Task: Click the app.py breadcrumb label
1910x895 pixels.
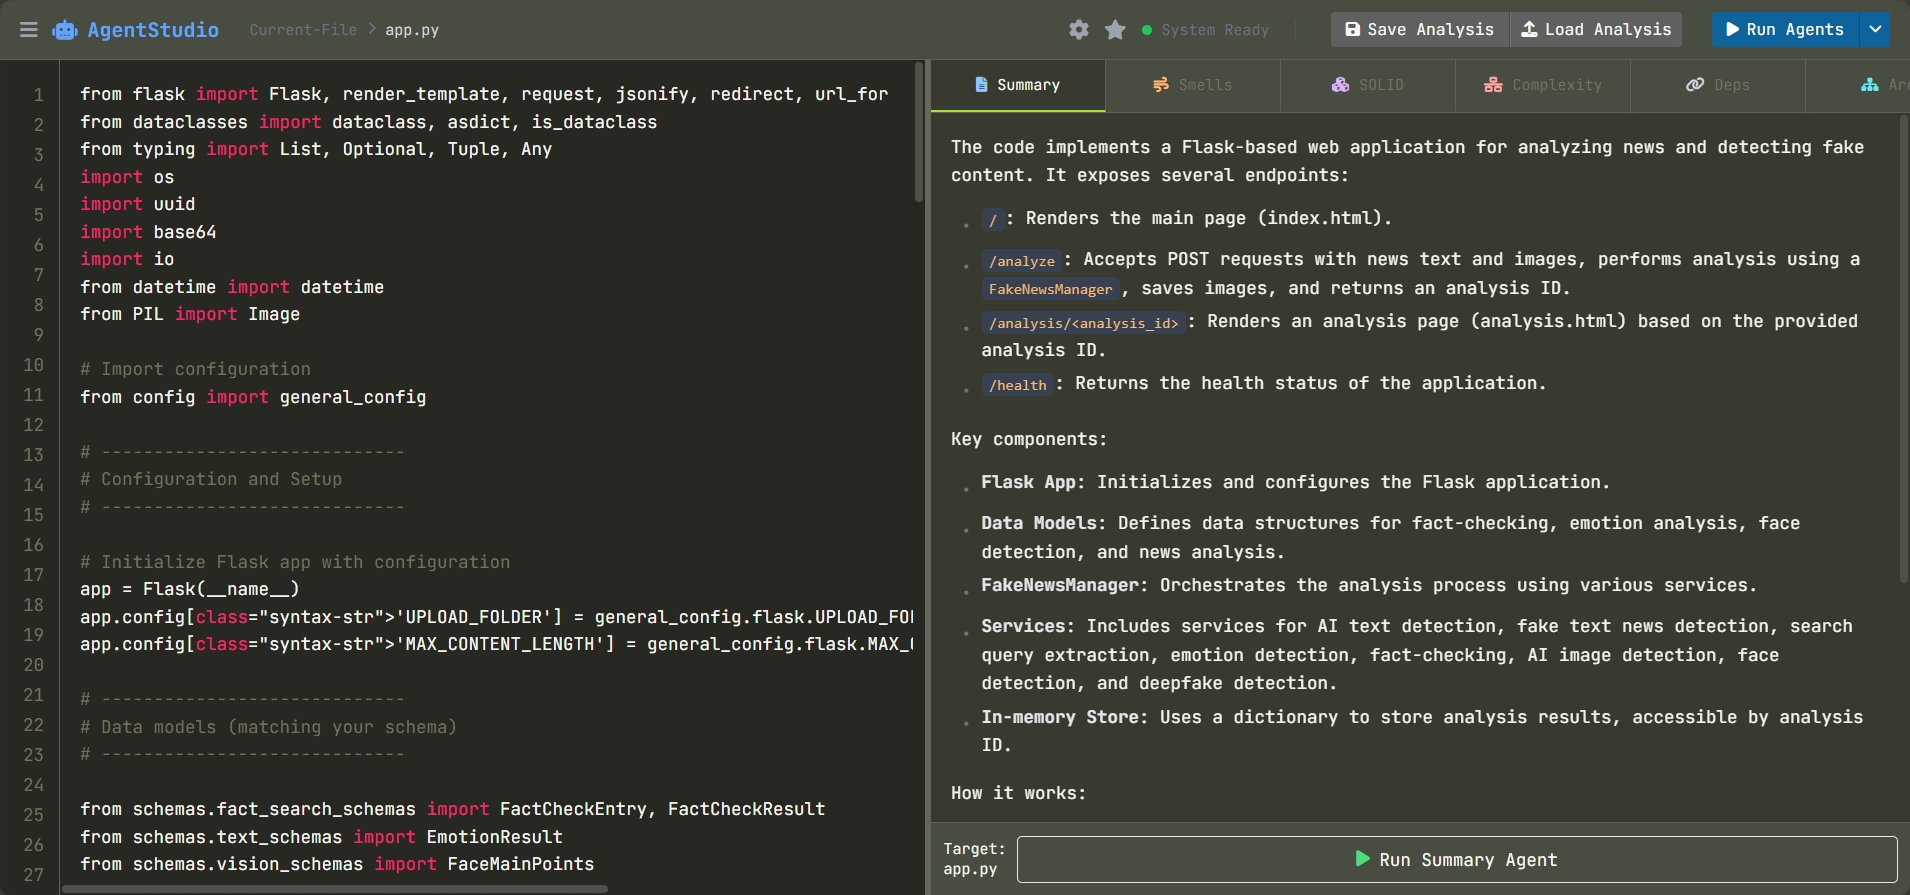Action: tap(412, 30)
